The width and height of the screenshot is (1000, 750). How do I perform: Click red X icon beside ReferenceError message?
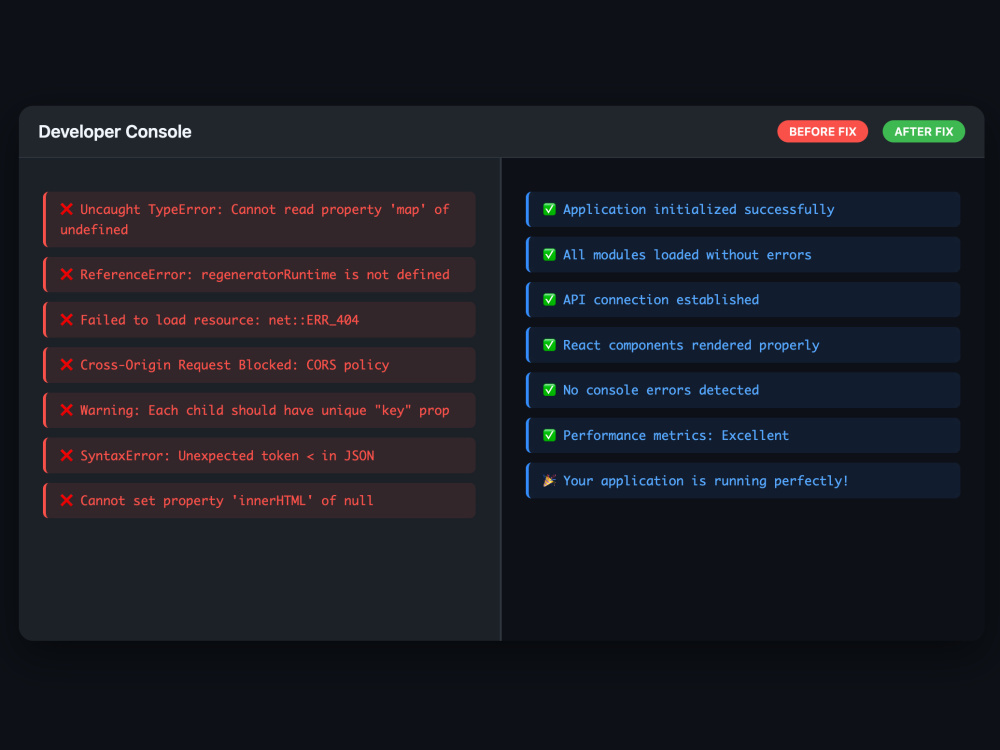[x=66, y=274]
